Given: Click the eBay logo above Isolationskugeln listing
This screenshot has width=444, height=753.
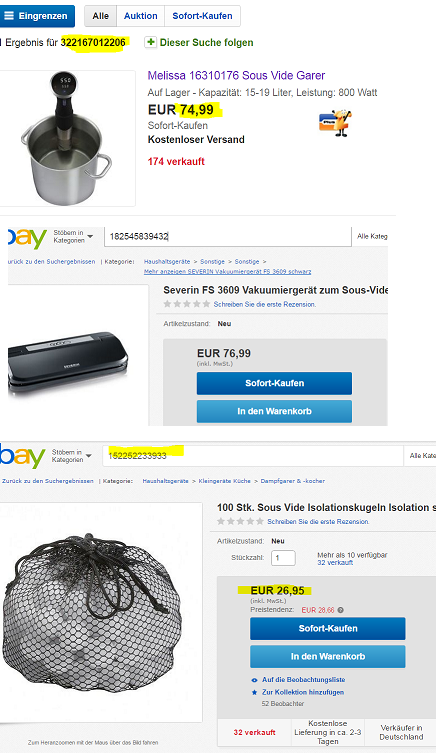Looking at the screenshot, I should pos(23,455).
